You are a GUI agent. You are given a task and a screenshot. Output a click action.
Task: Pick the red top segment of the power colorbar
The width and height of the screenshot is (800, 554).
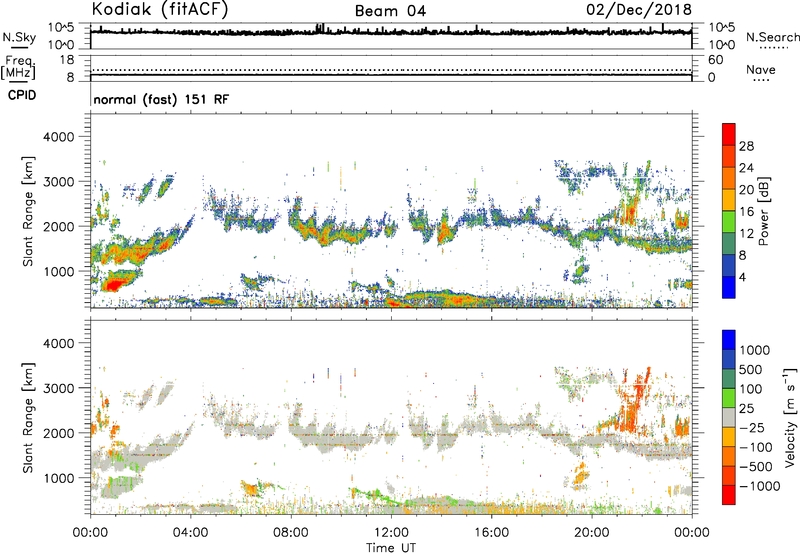(729, 134)
